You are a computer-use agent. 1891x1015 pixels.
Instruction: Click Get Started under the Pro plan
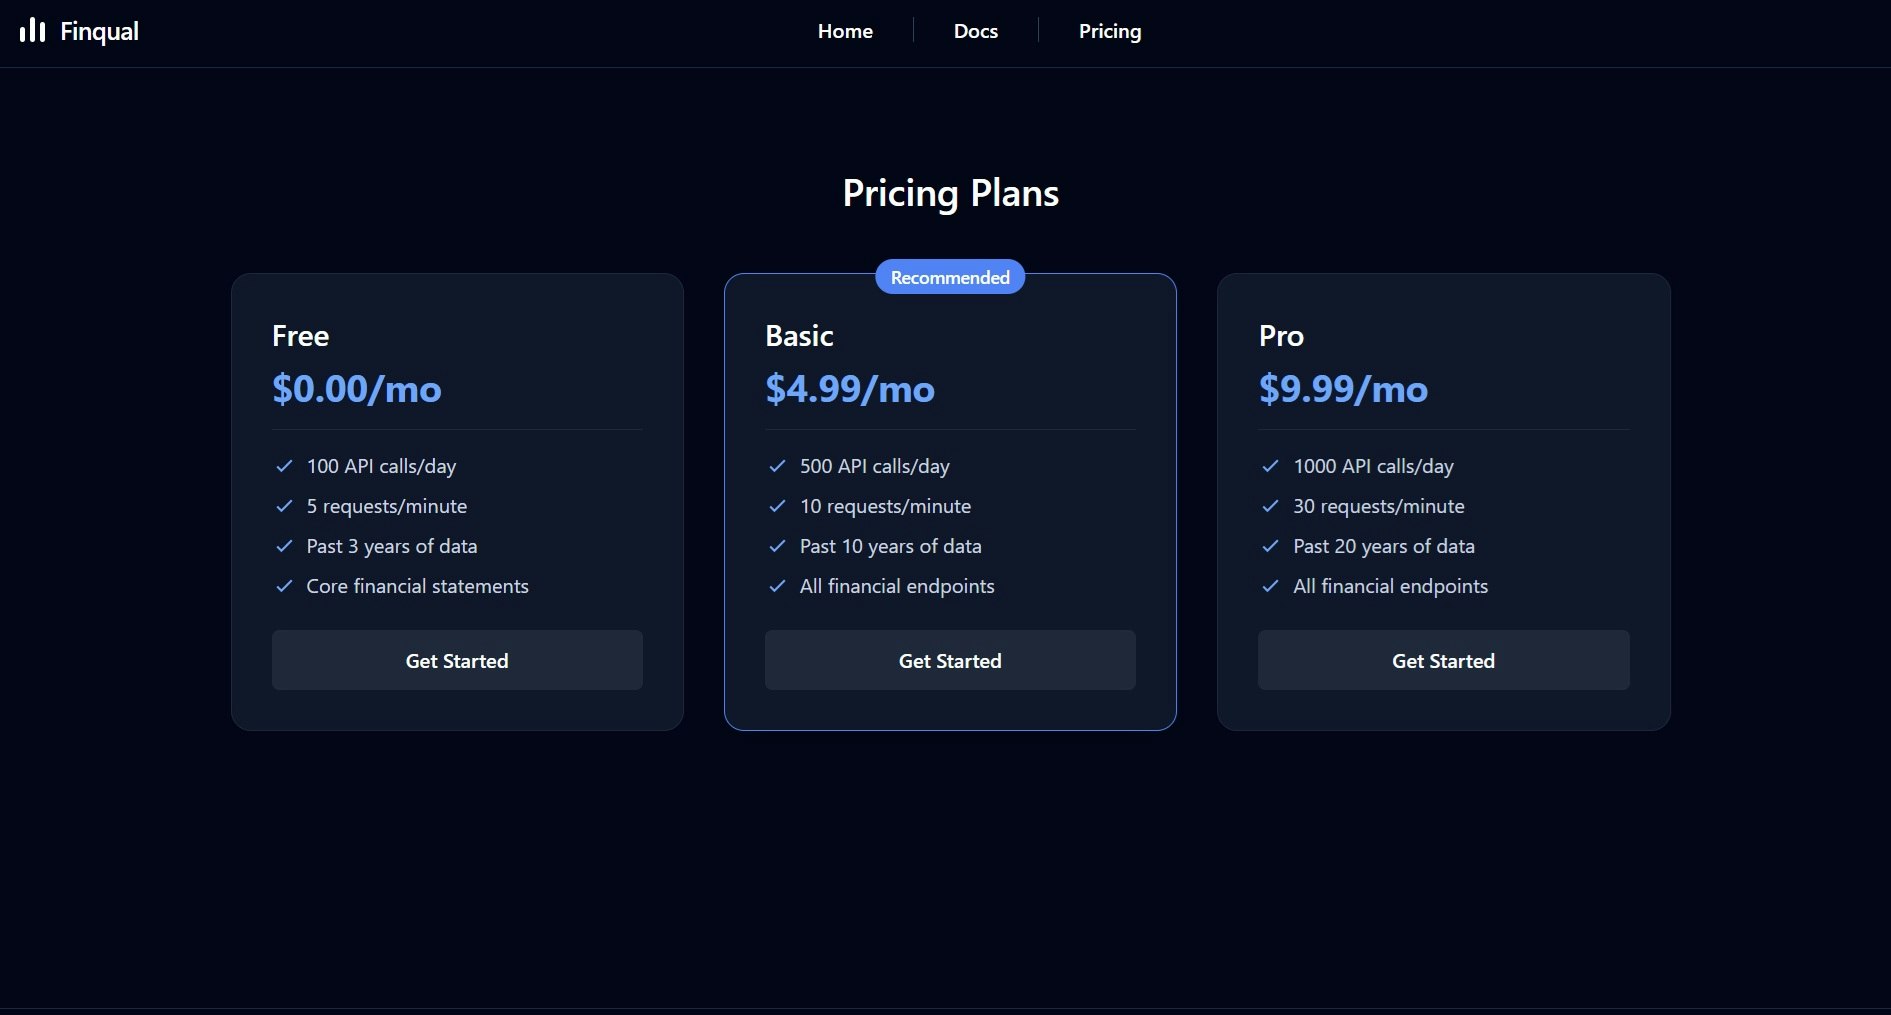pyautogui.click(x=1443, y=660)
